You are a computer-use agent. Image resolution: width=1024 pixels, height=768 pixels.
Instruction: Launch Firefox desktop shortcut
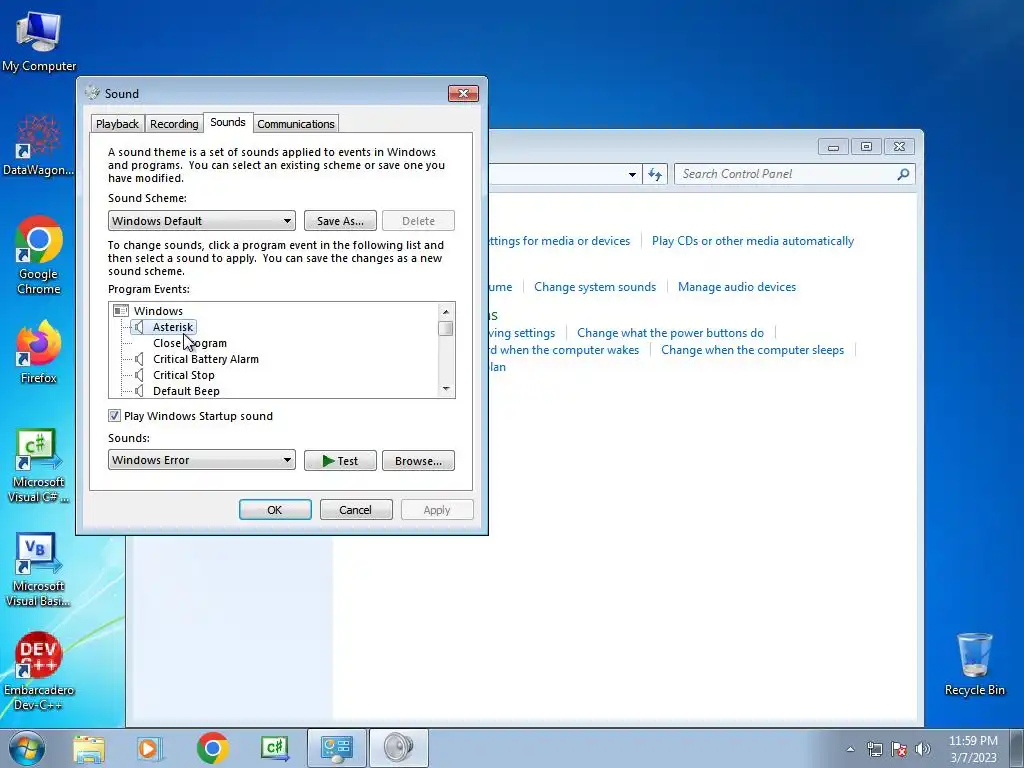pos(39,351)
